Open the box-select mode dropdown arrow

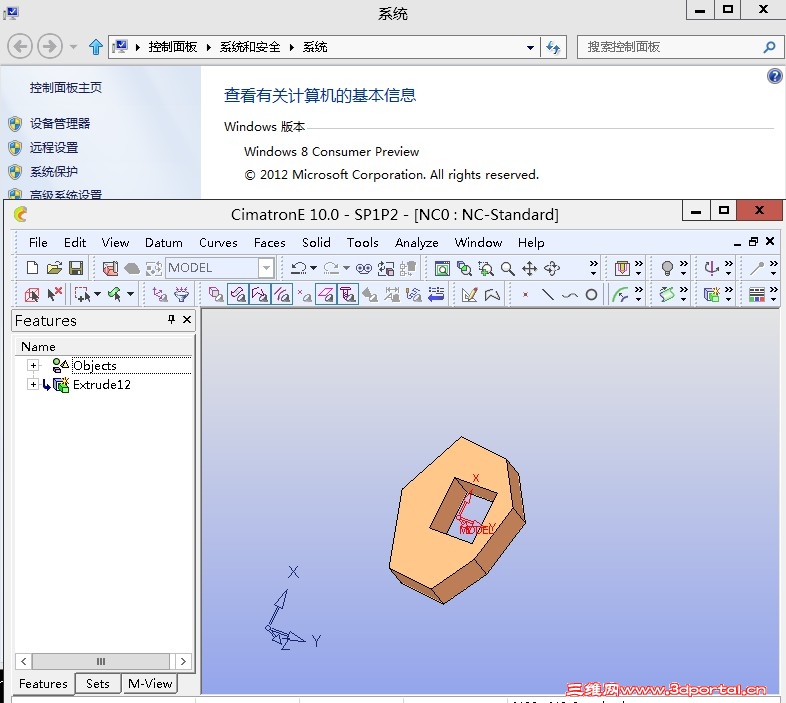pos(97,294)
